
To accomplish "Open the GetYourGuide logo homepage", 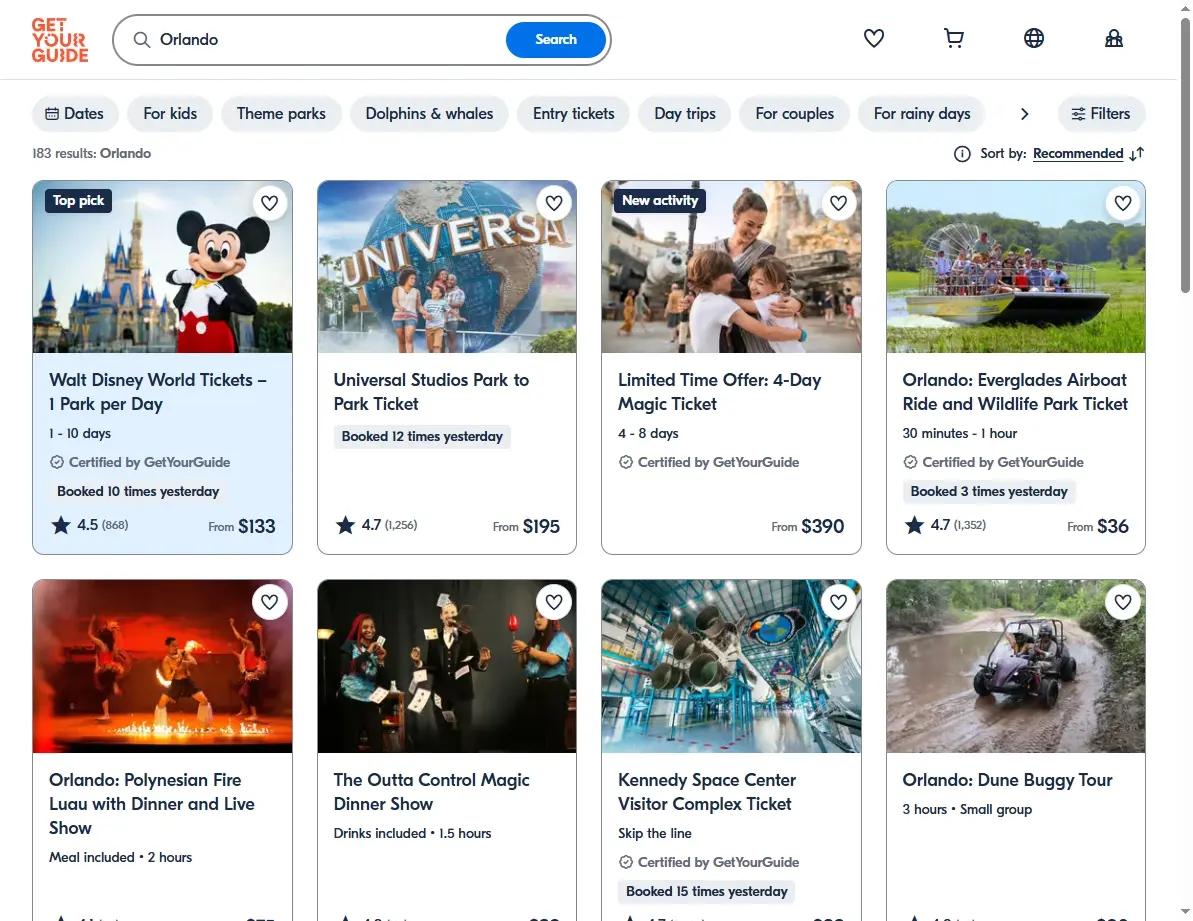I will point(59,40).
